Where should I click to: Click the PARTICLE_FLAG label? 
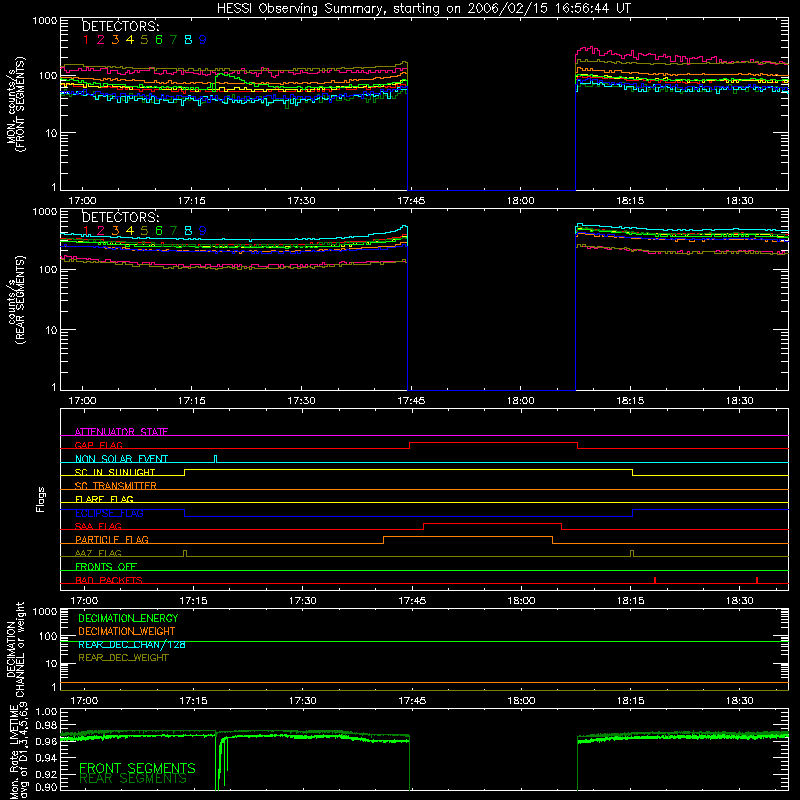coord(112,539)
